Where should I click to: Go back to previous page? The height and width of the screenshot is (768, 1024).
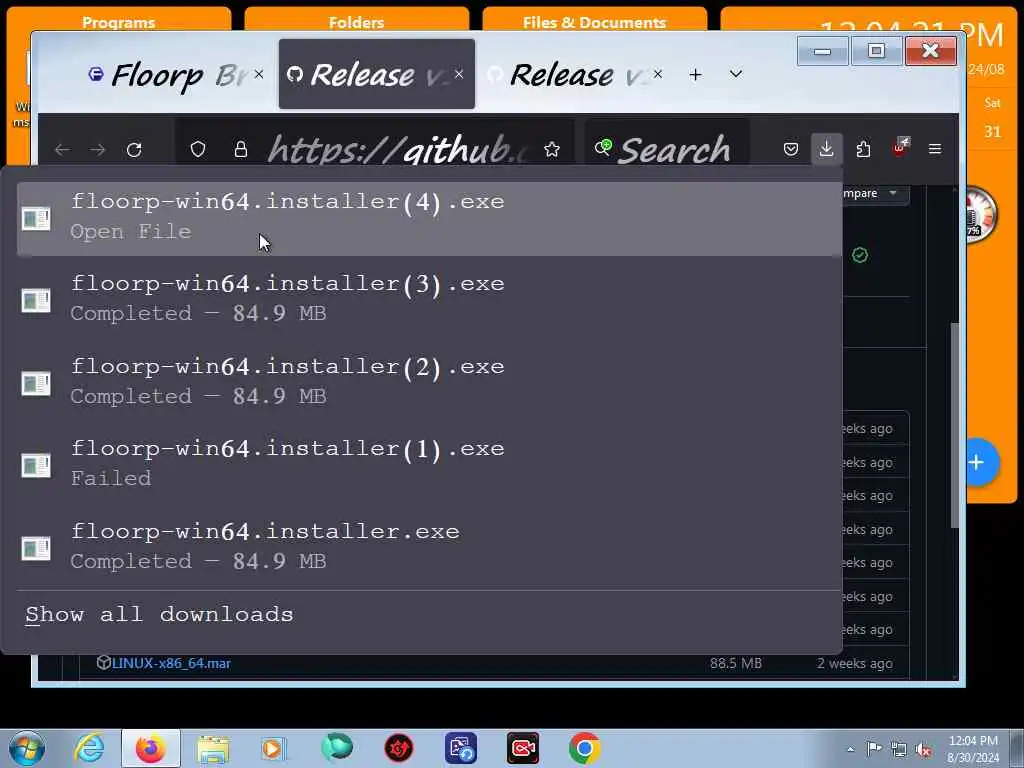tap(63, 150)
